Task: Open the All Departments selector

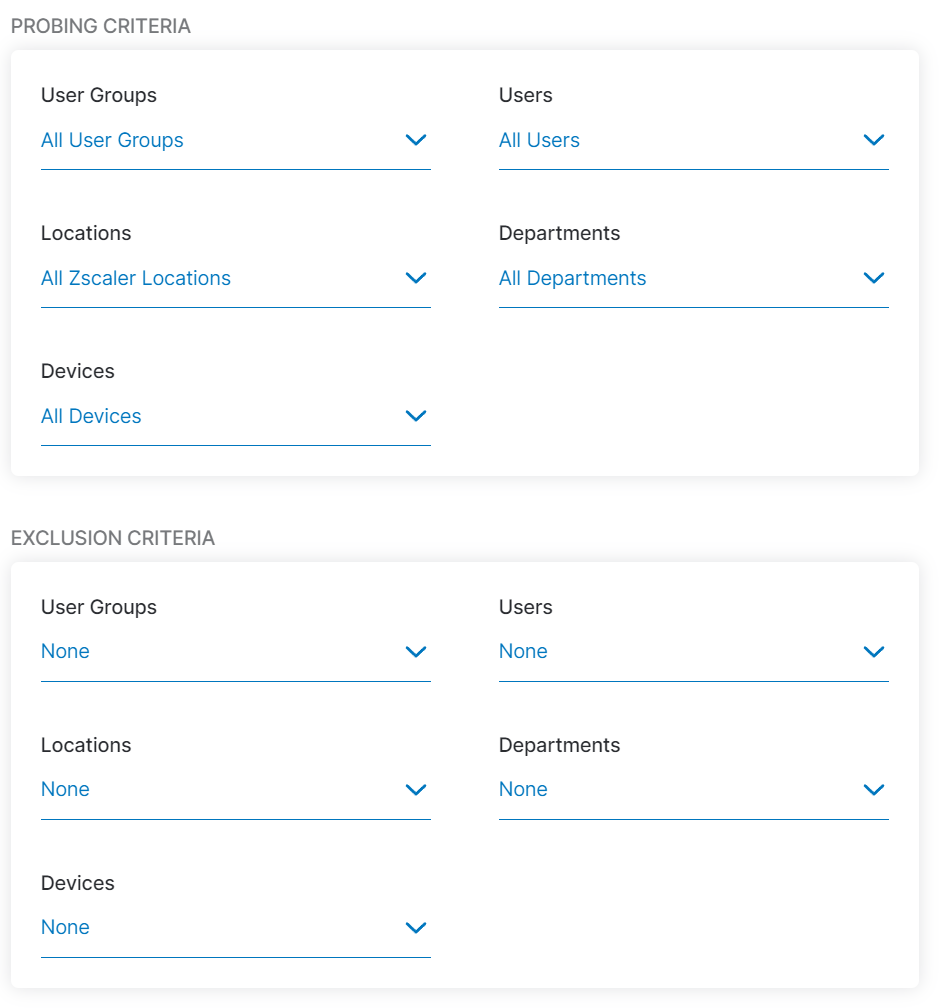Action: pyautogui.click(x=573, y=278)
